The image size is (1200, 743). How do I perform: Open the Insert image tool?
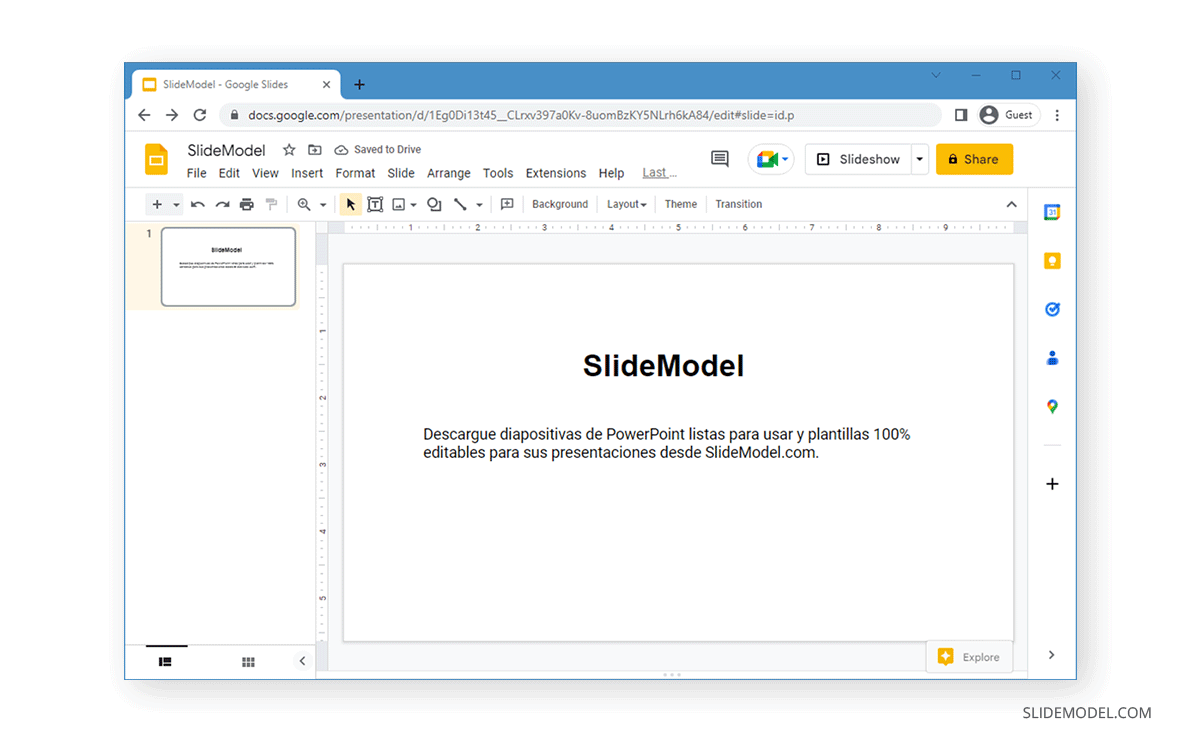coord(399,204)
